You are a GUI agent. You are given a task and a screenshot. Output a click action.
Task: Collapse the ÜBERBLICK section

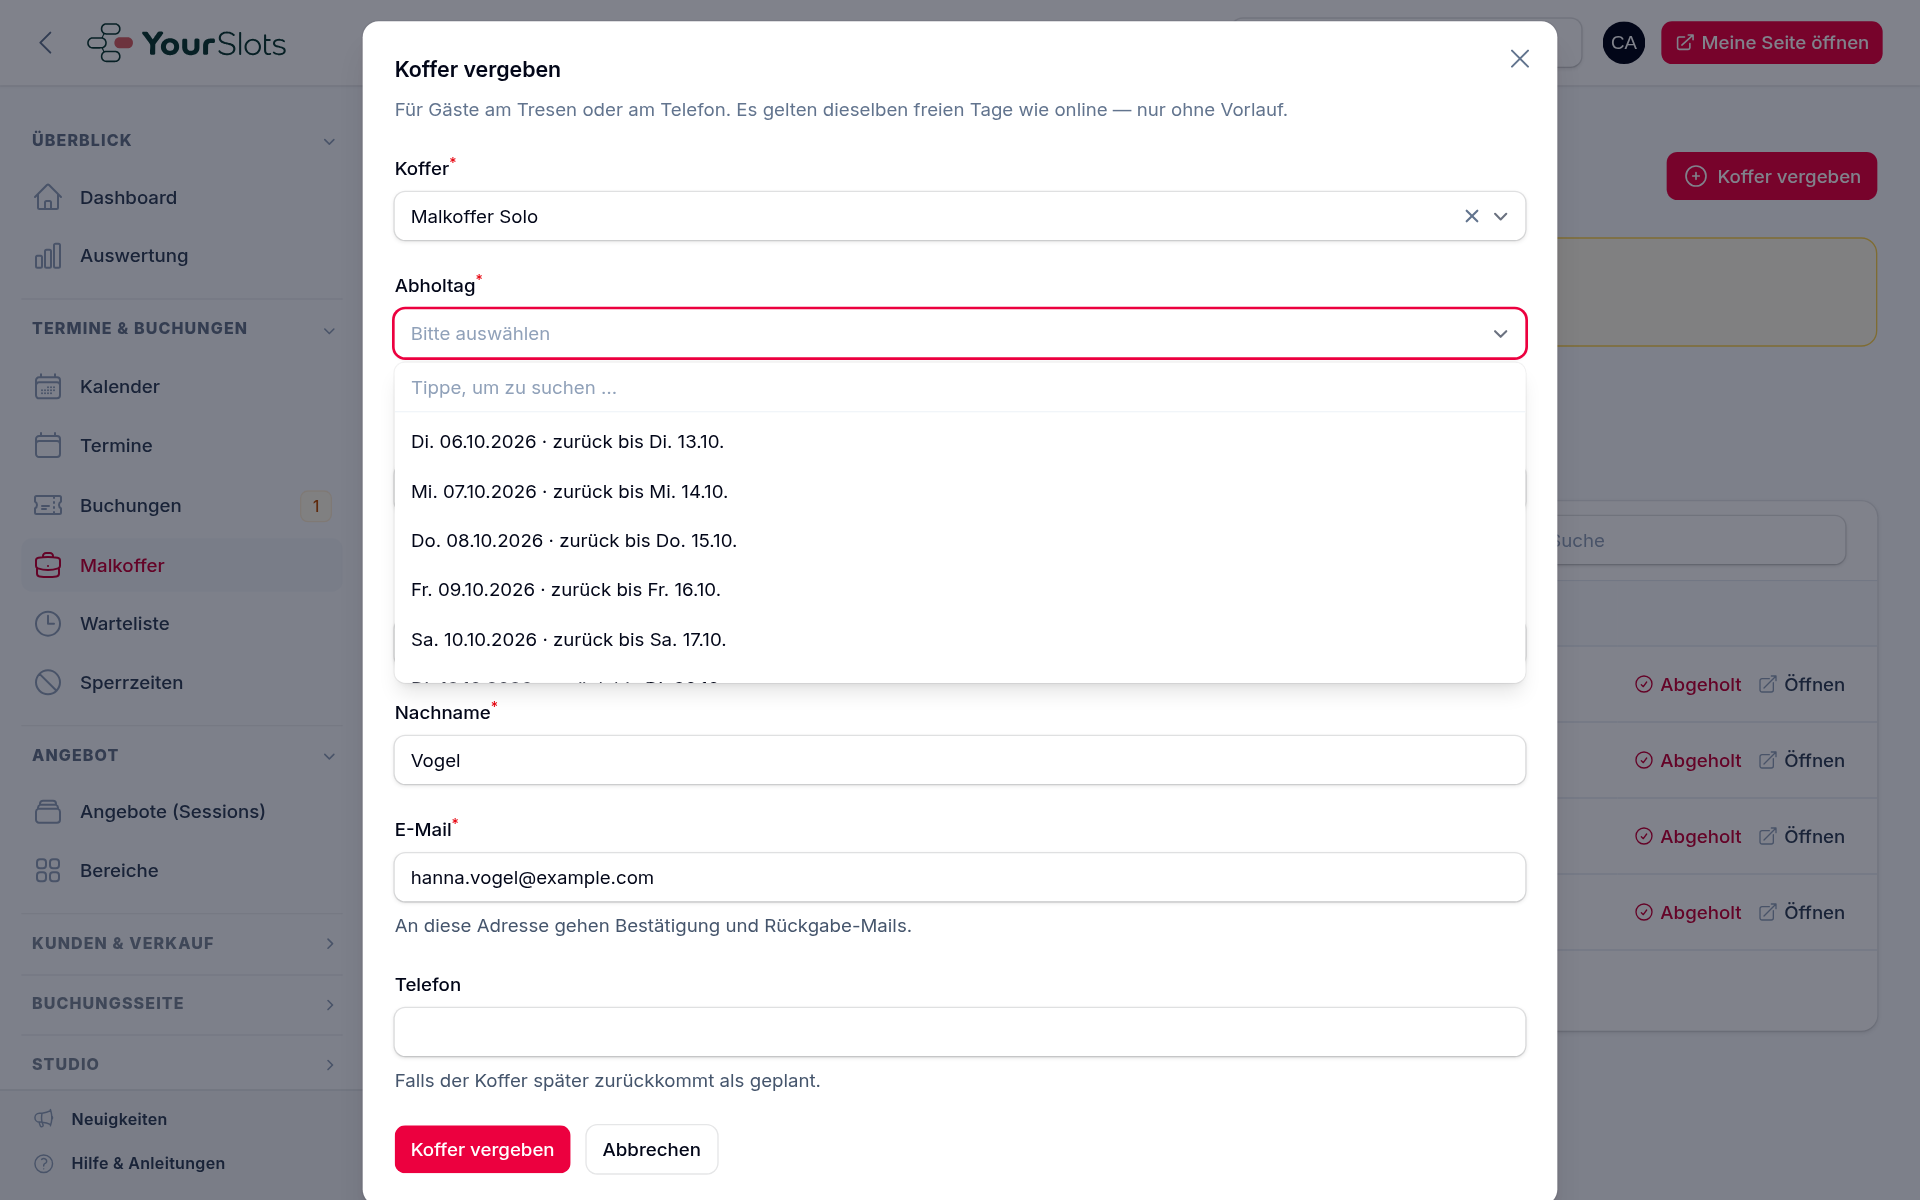[x=329, y=141]
